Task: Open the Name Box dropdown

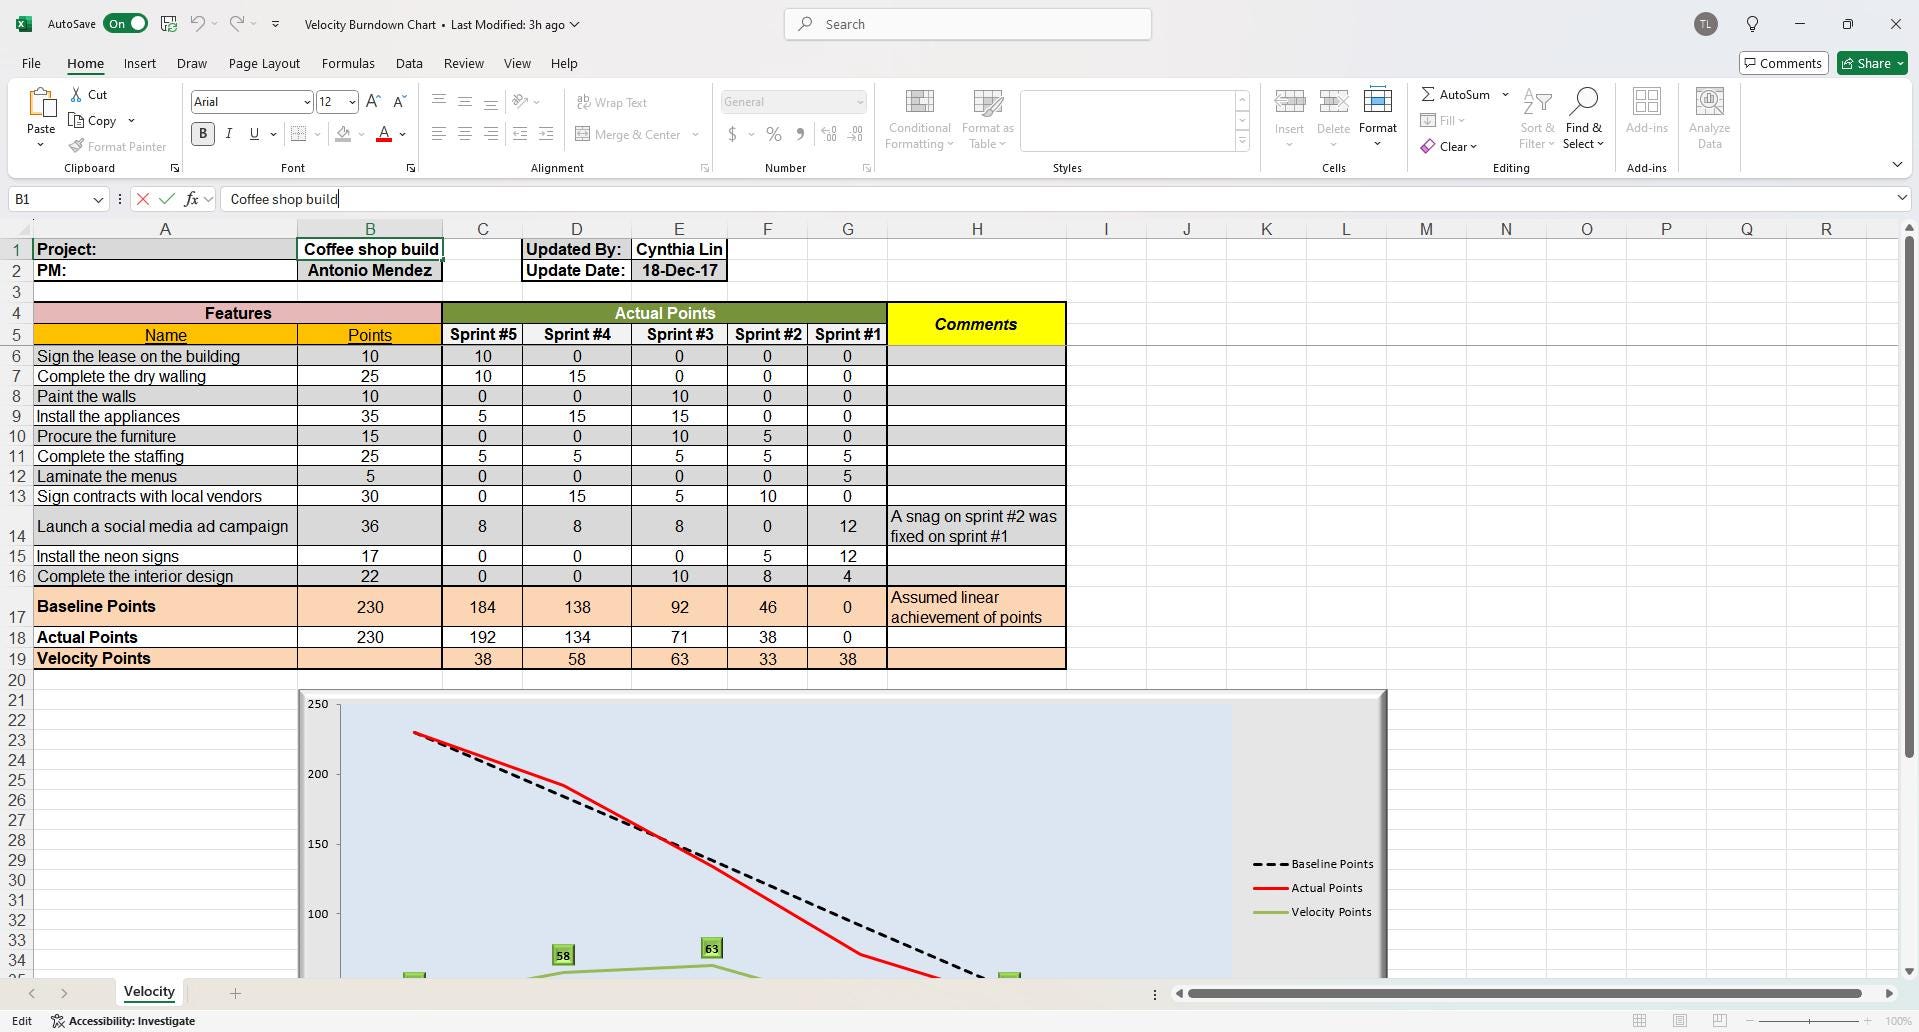Action: (98, 199)
